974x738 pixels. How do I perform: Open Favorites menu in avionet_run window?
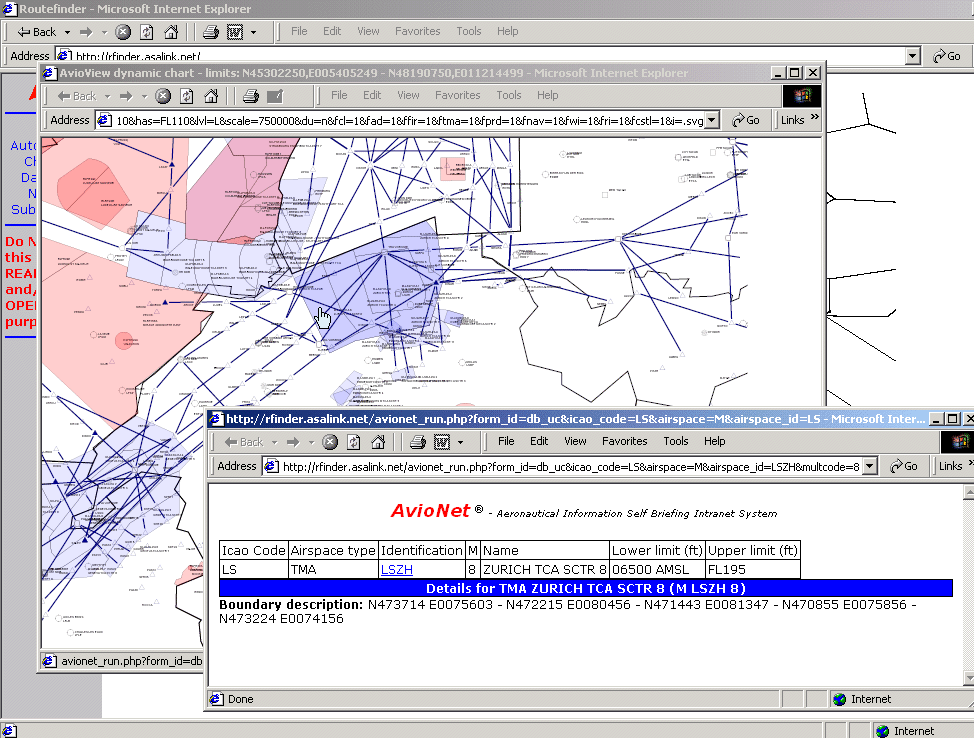pos(624,441)
